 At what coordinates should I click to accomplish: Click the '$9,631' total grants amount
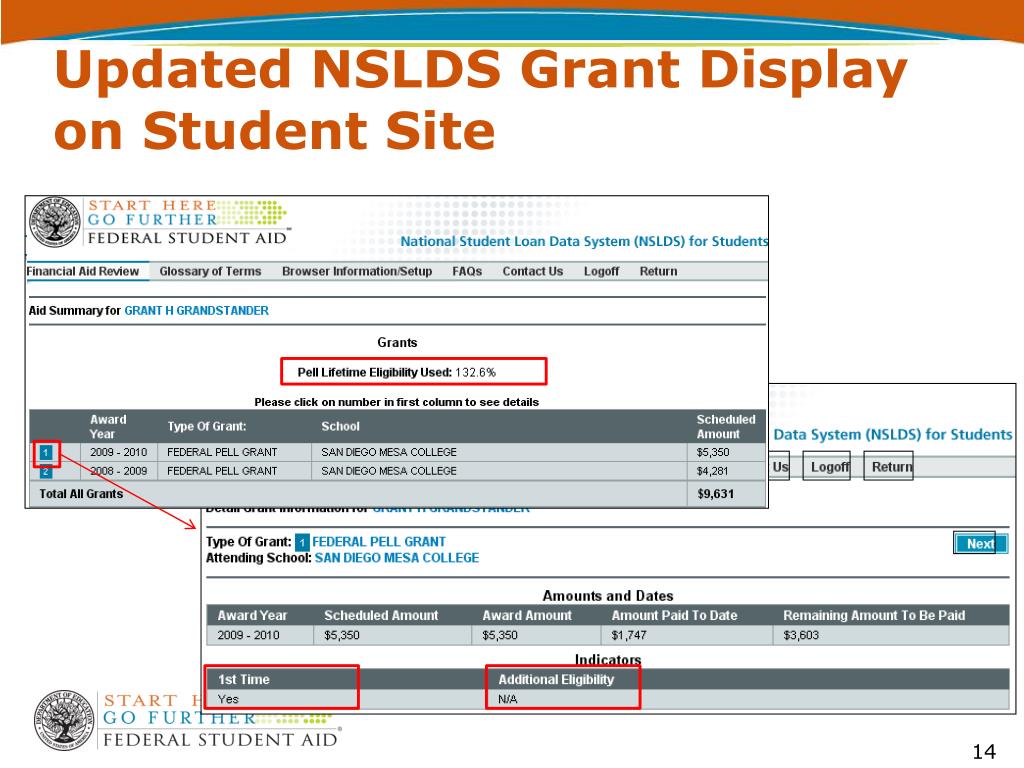[x=715, y=494]
